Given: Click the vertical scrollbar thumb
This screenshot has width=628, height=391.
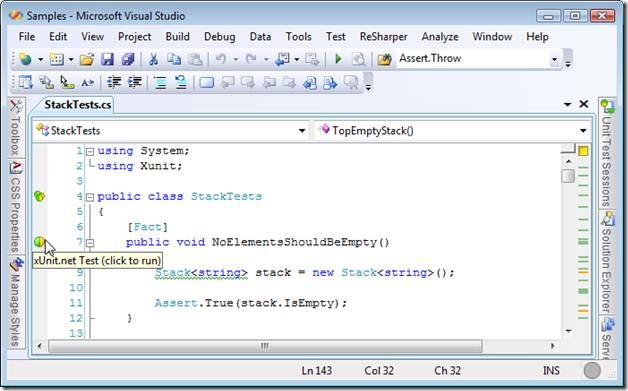Looking at the screenshot, I should tap(568, 176).
